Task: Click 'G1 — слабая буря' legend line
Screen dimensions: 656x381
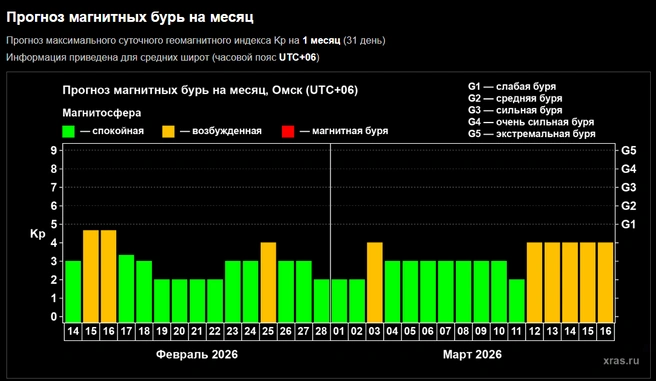Action: (512, 87)
